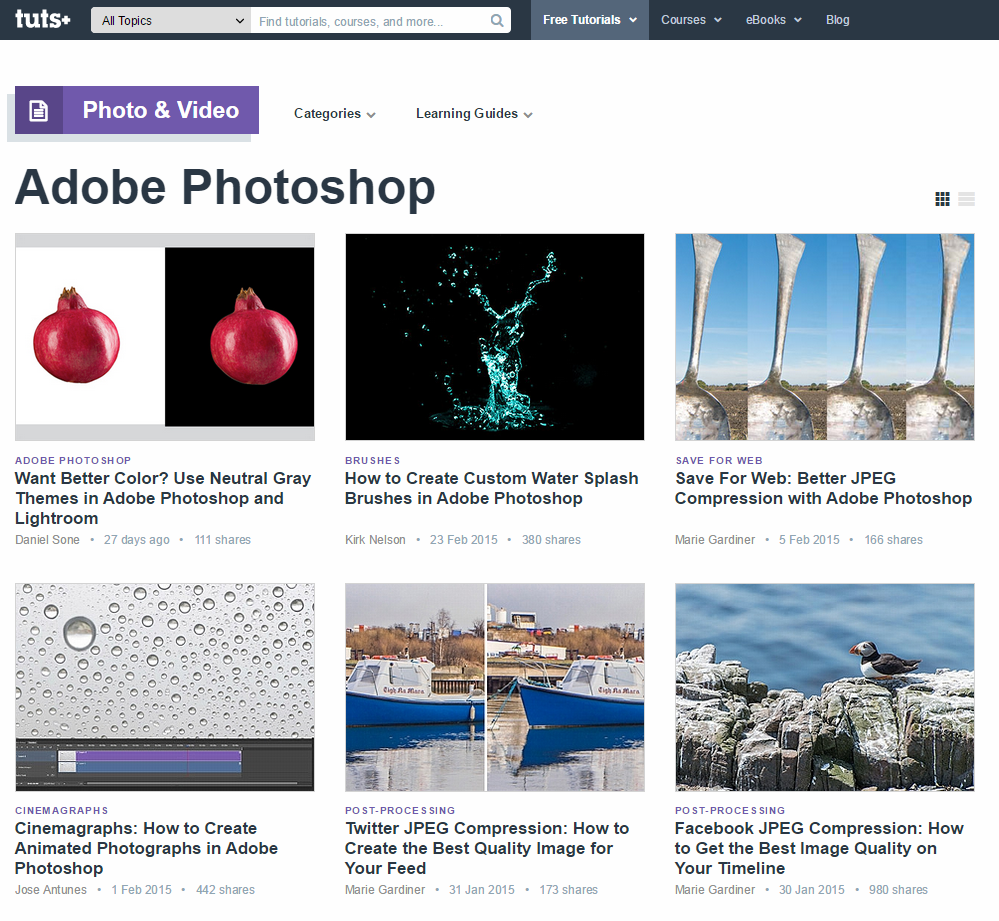Open the eBooks menu
This screenshot has height=921, width=999.
pos(773,20)
